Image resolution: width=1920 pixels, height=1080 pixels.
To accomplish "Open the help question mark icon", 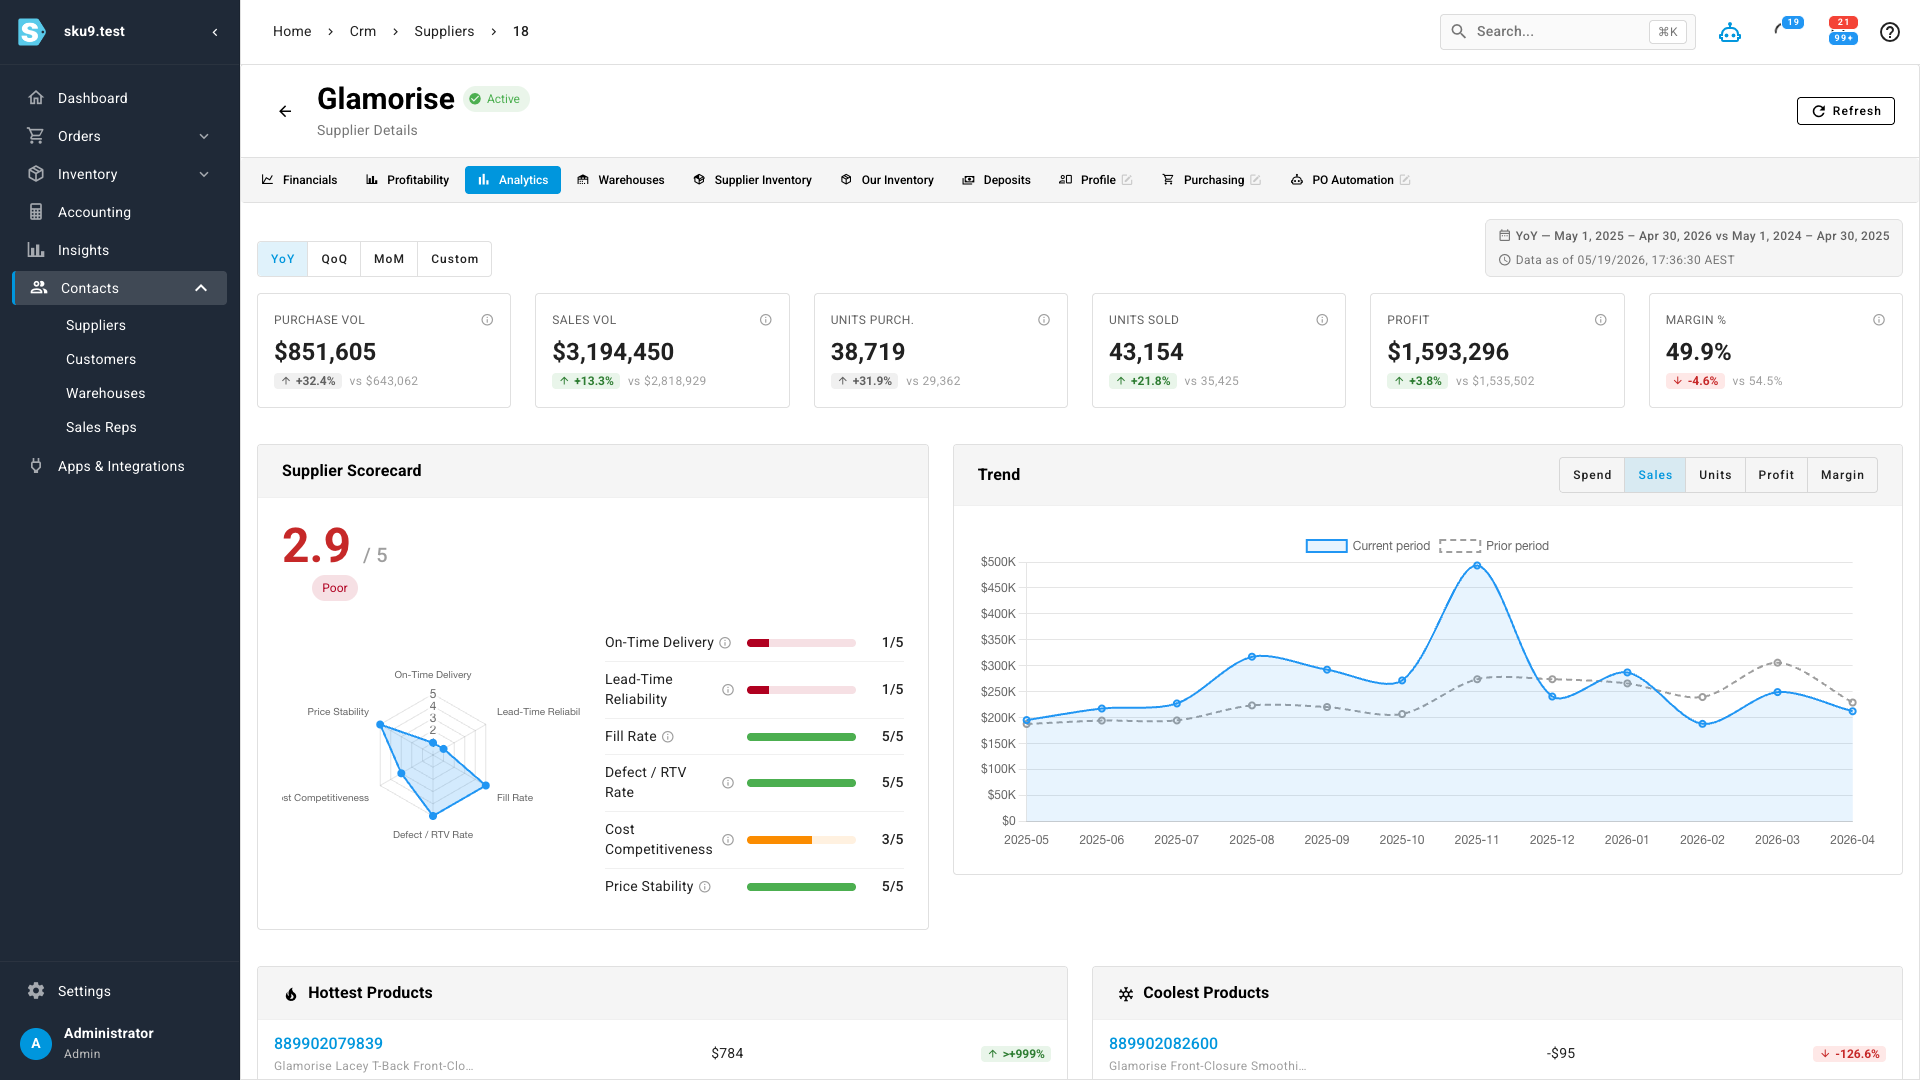I will 1890,32.
